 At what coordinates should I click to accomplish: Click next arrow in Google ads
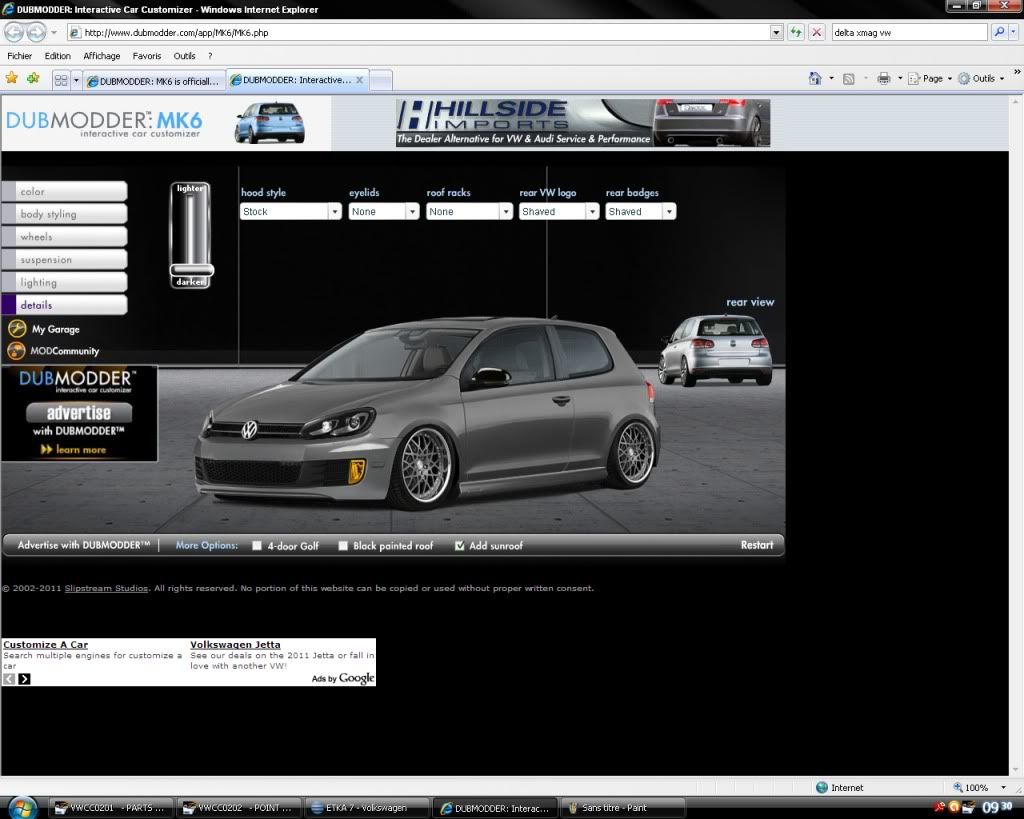[24, 679]
